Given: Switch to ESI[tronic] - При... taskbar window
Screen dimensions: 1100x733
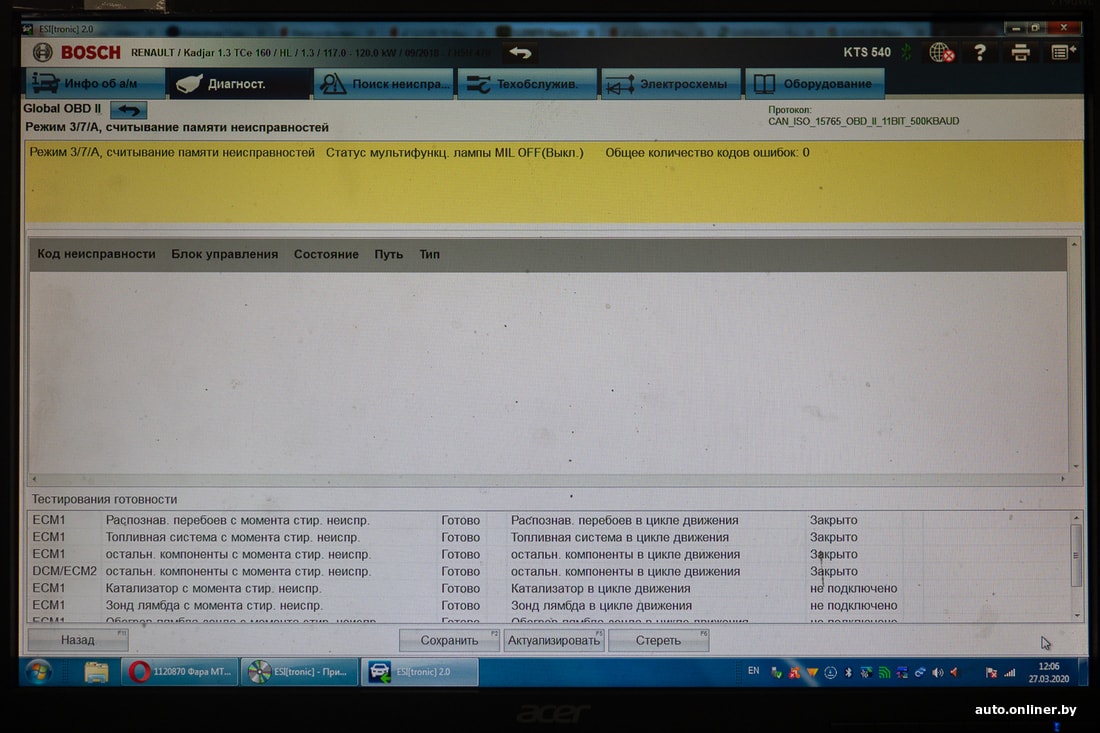Looking at the screenshot, I should (300, 672).
